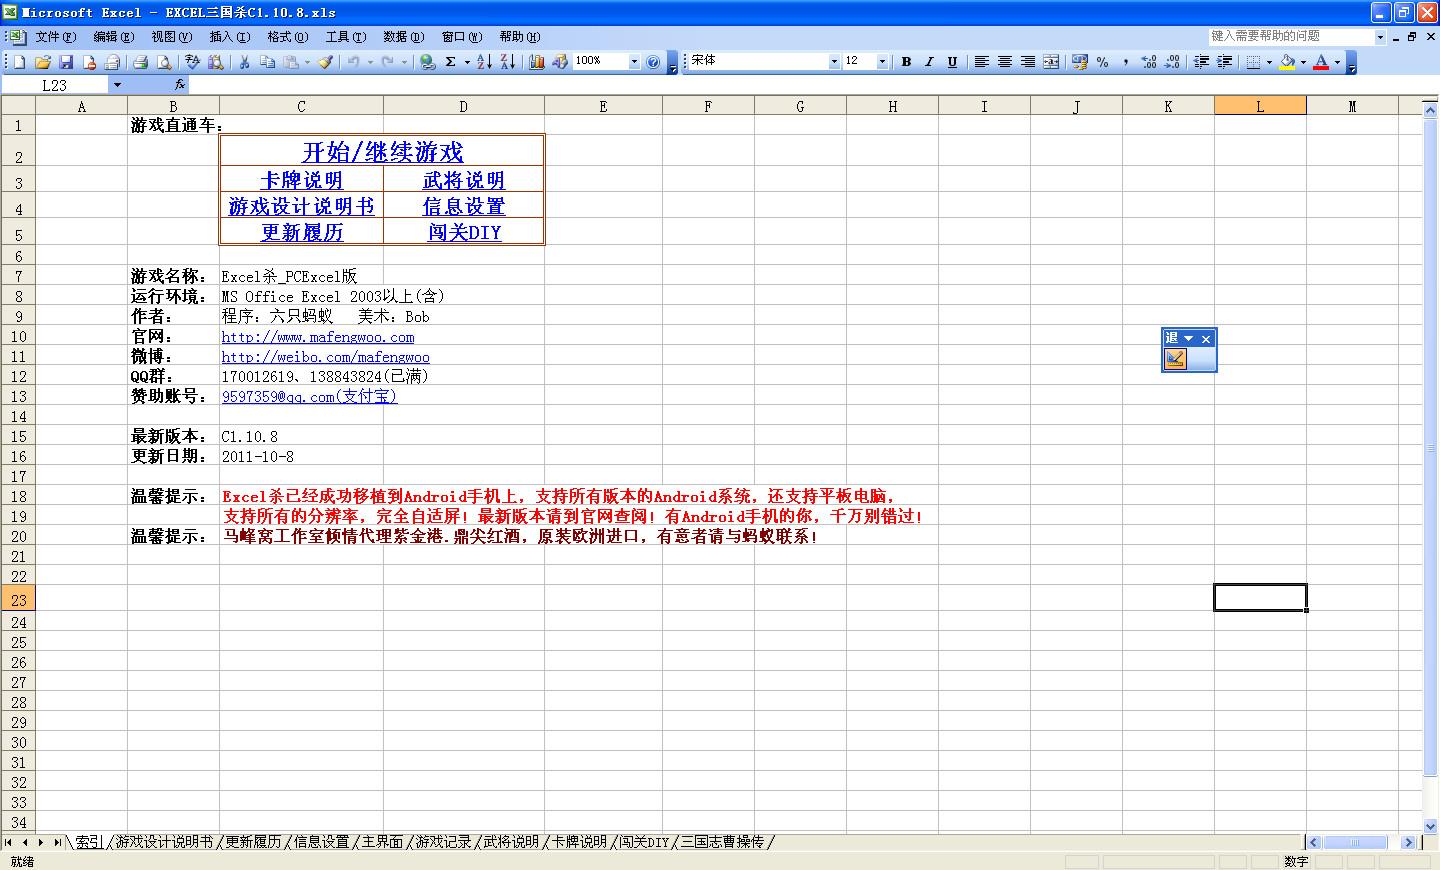Create a new blank workbook
Screen dimensions: 1440x870
pyautogui.click(x=19, y=62)
